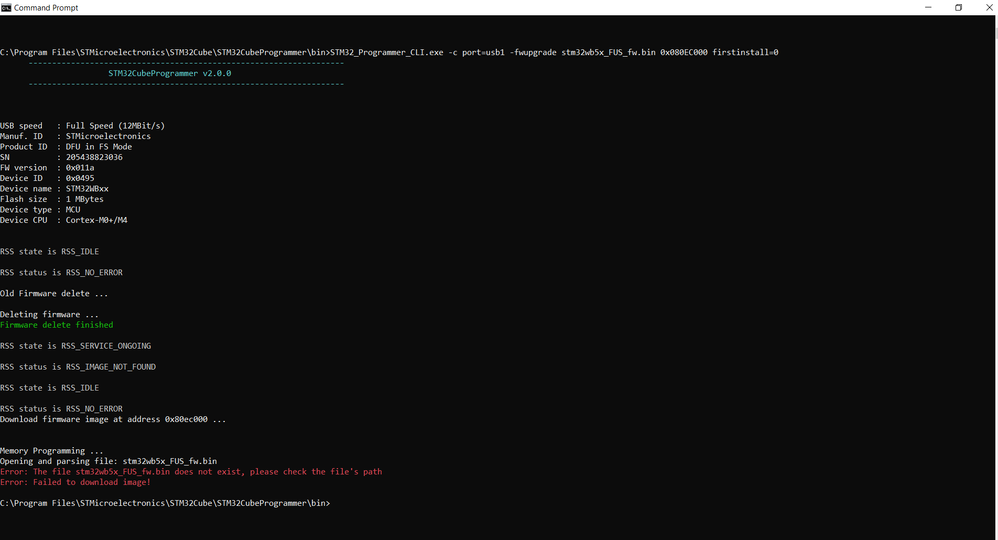This screenshot has width=998, height=540.
Task: Click the FW version 0x011a line
Action: tap(47, 167)
